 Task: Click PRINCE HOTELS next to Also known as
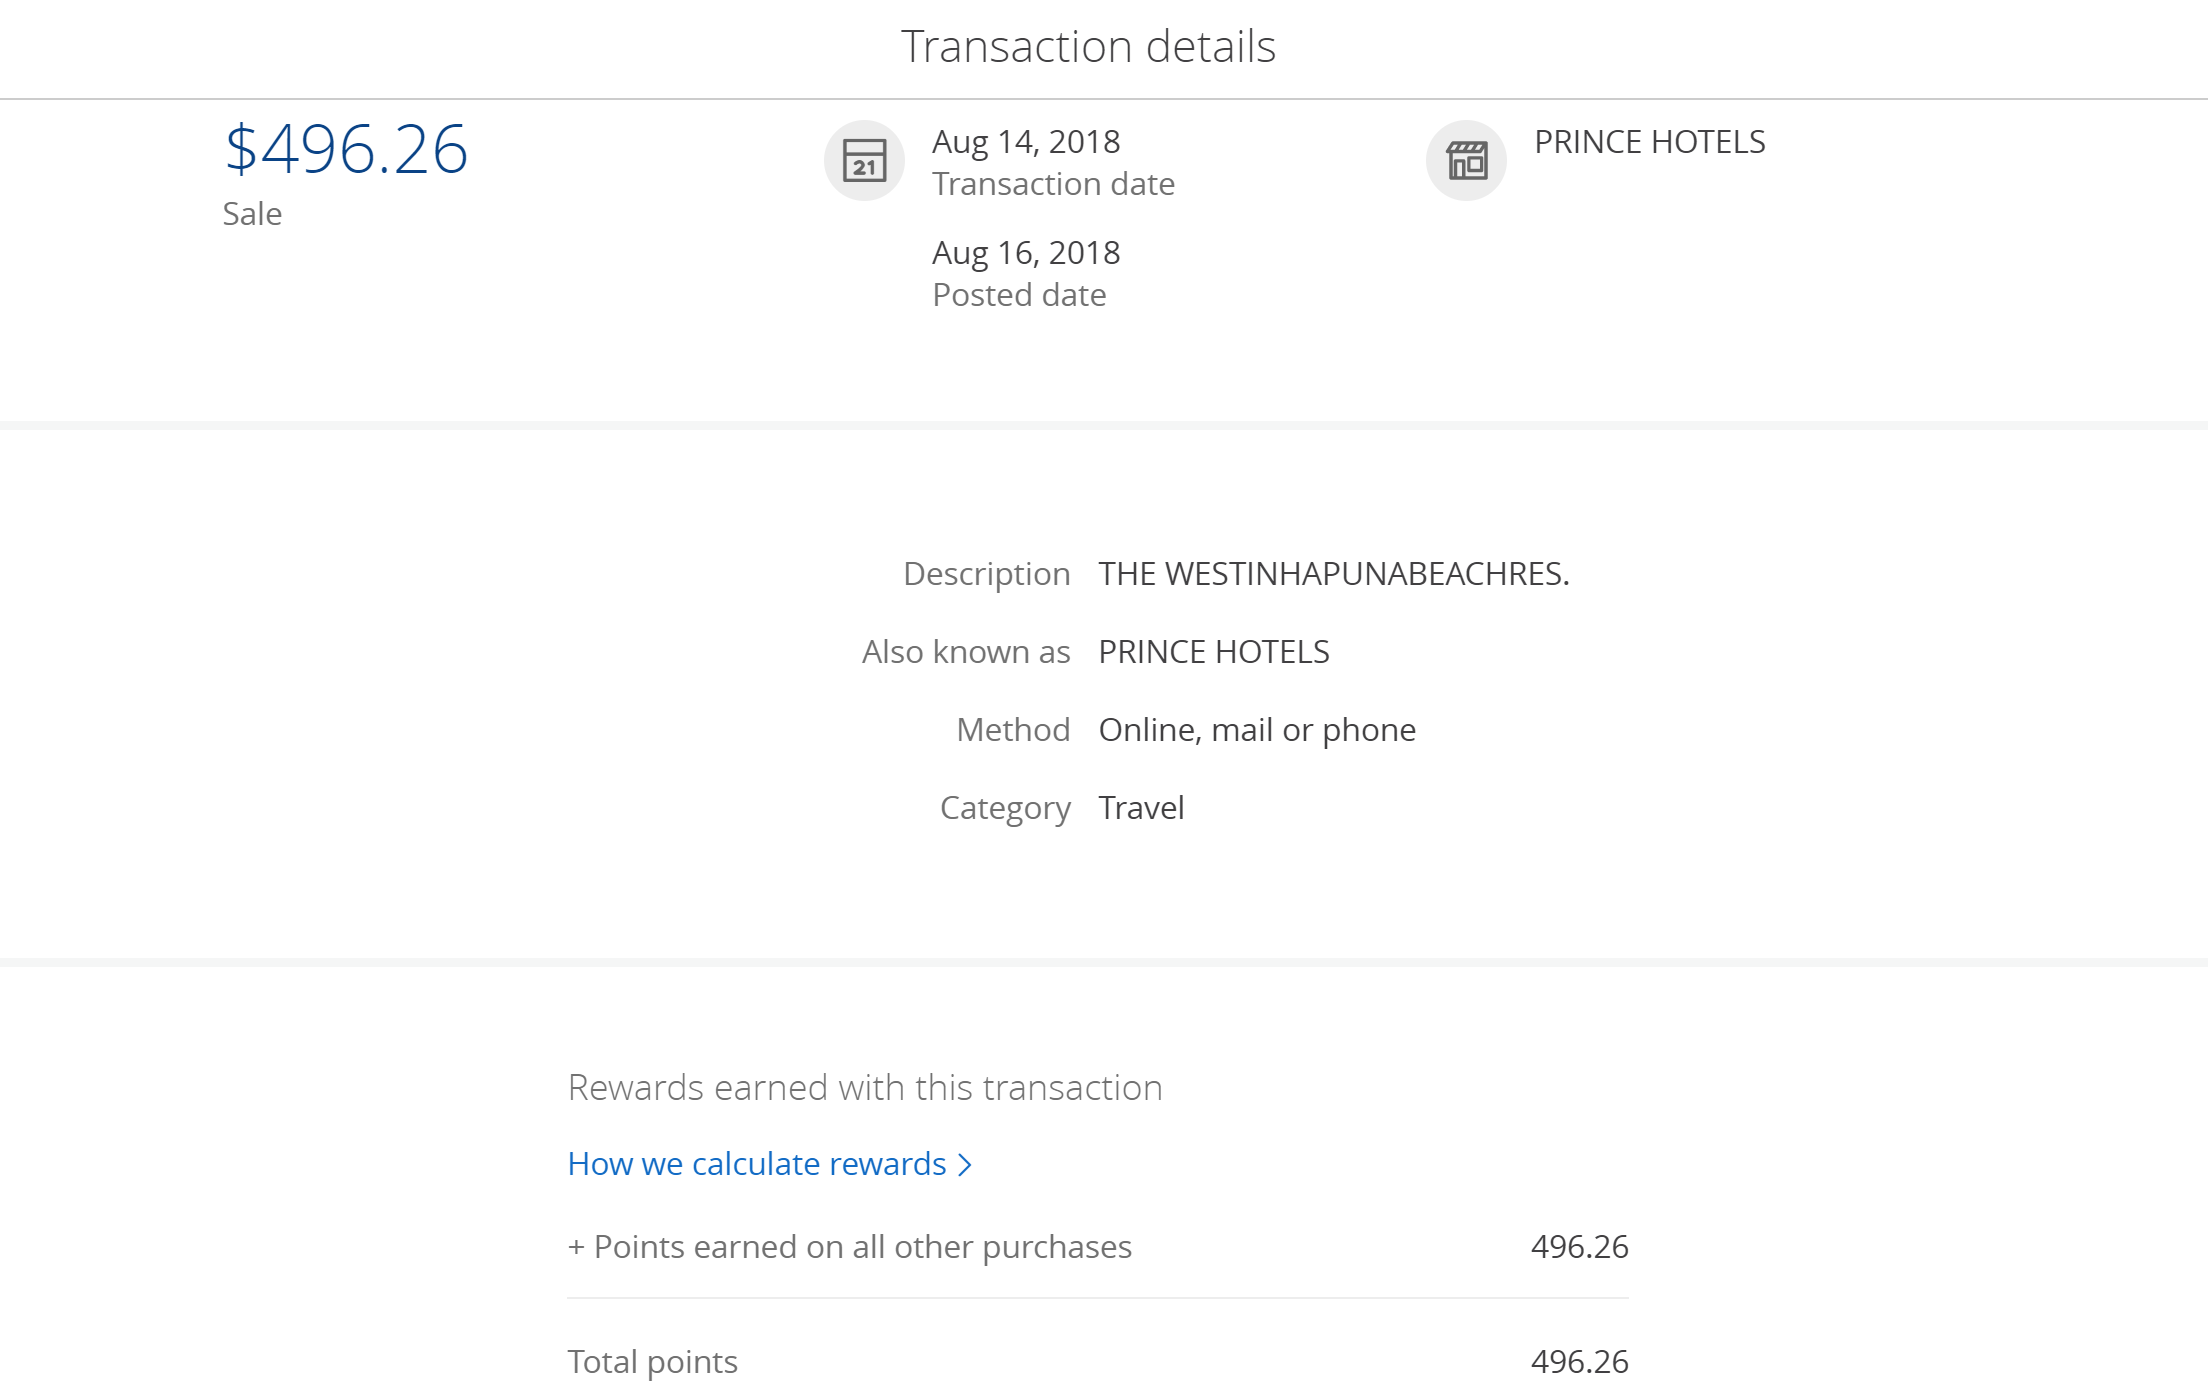1213,652
